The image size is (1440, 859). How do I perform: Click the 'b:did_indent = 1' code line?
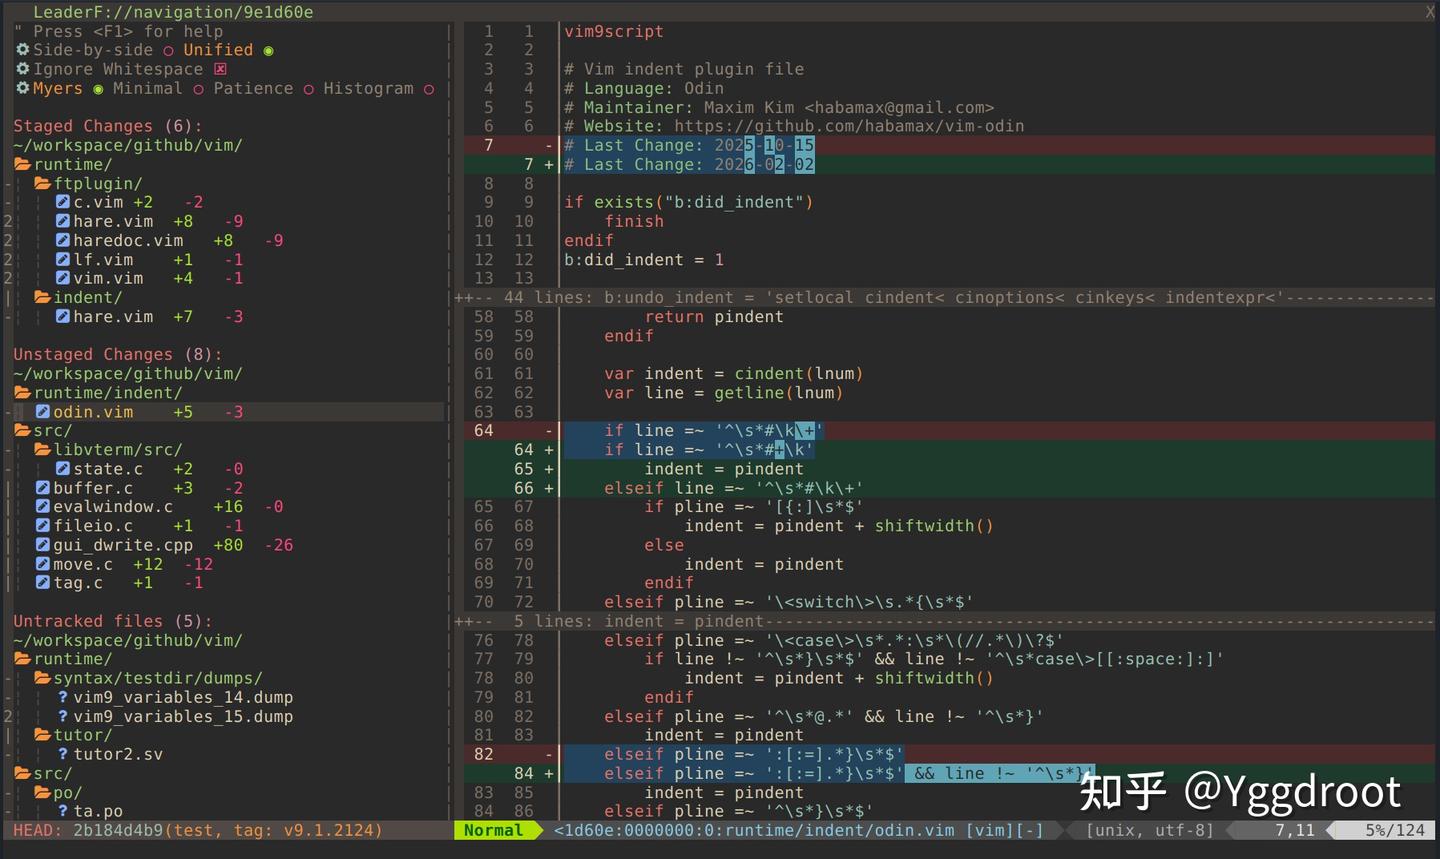pos(644,259)
